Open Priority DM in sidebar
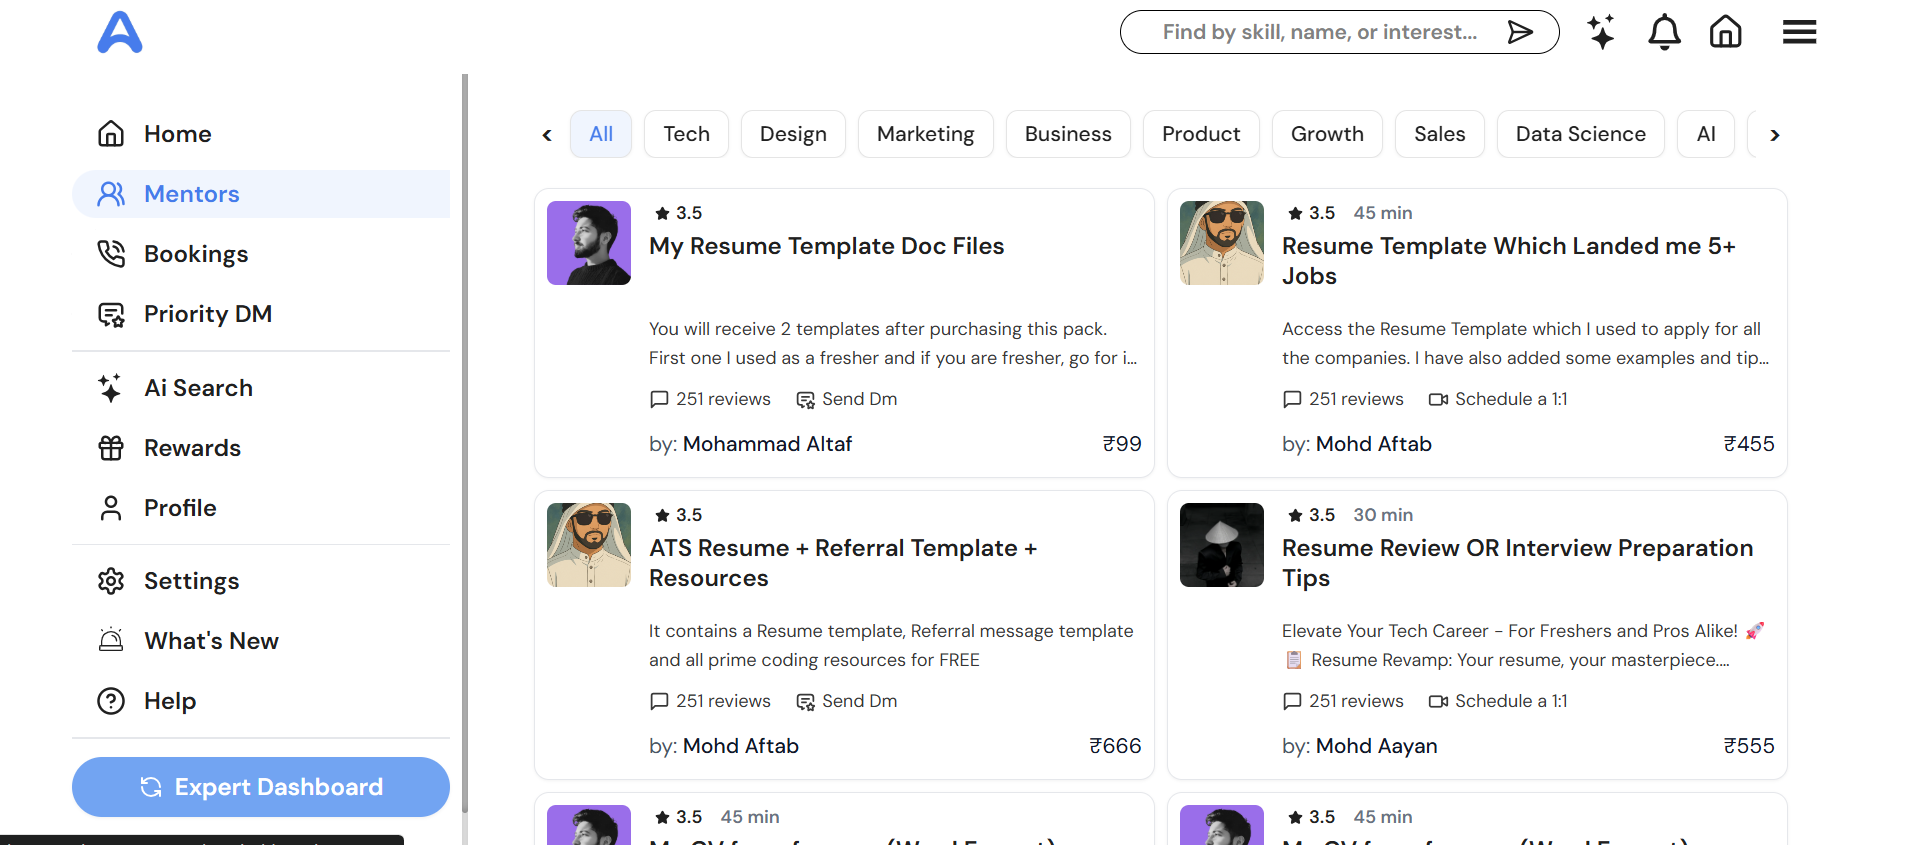1912x845 pixels. coord(207,314)
